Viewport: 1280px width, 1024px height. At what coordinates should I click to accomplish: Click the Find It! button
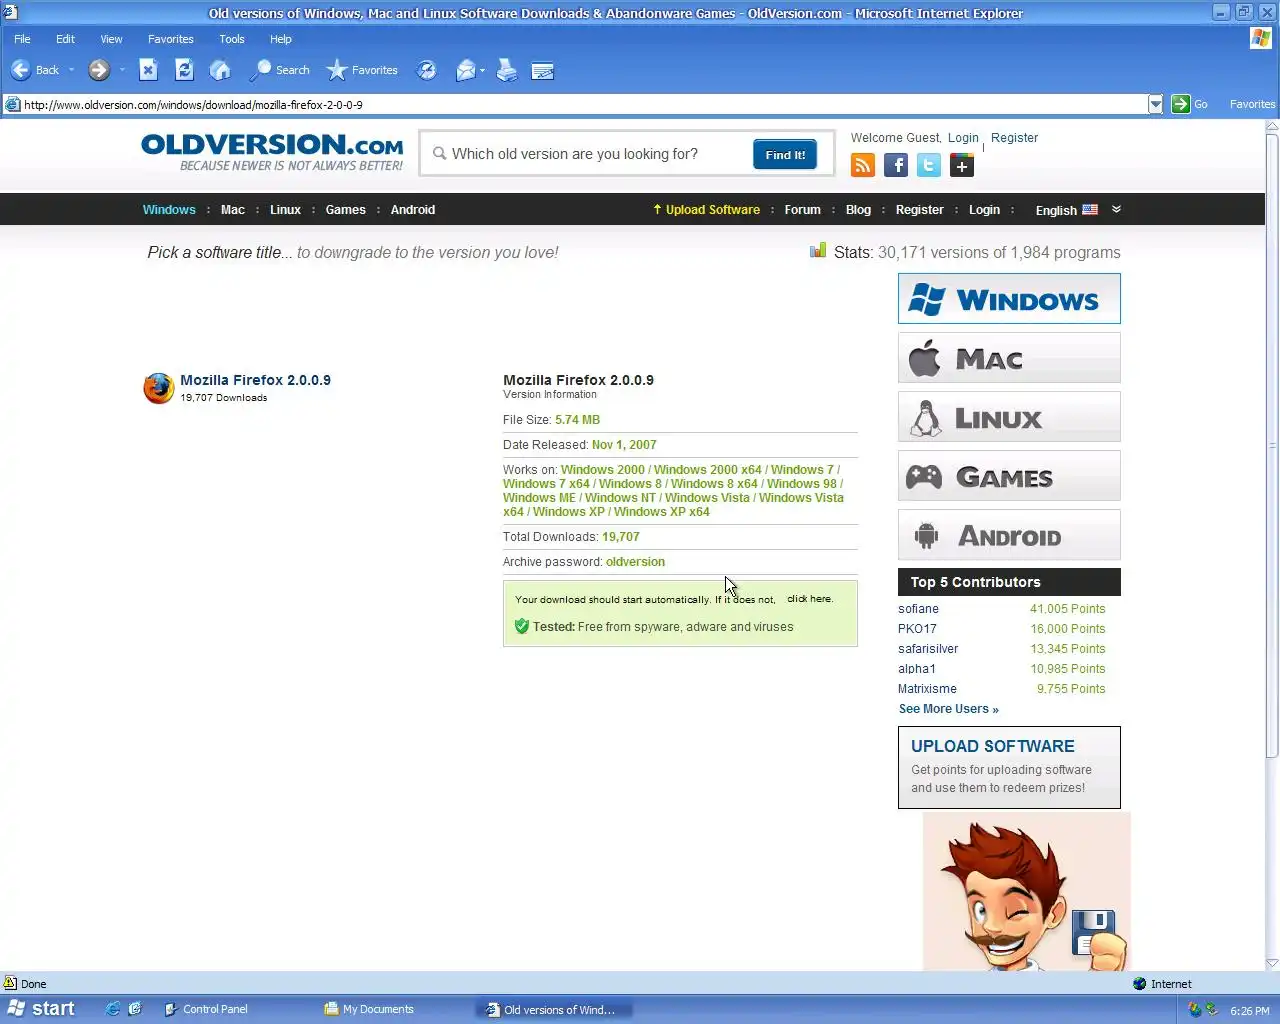785,155
